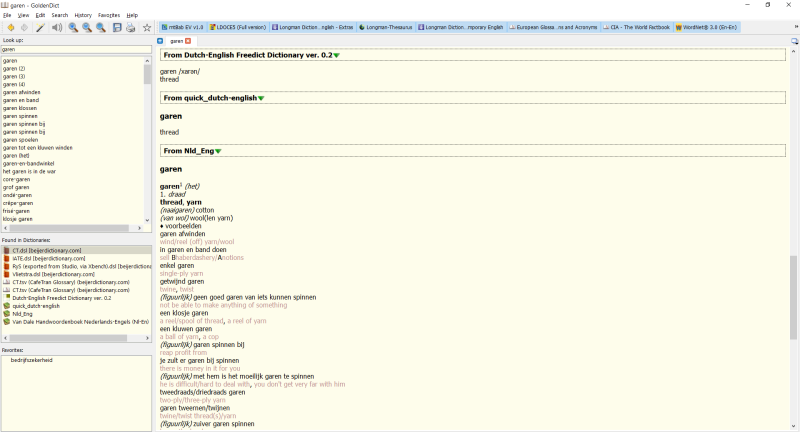Toggle Longman Dictionary of Contemporary English
Screen dimensions: 800x432
461,27
